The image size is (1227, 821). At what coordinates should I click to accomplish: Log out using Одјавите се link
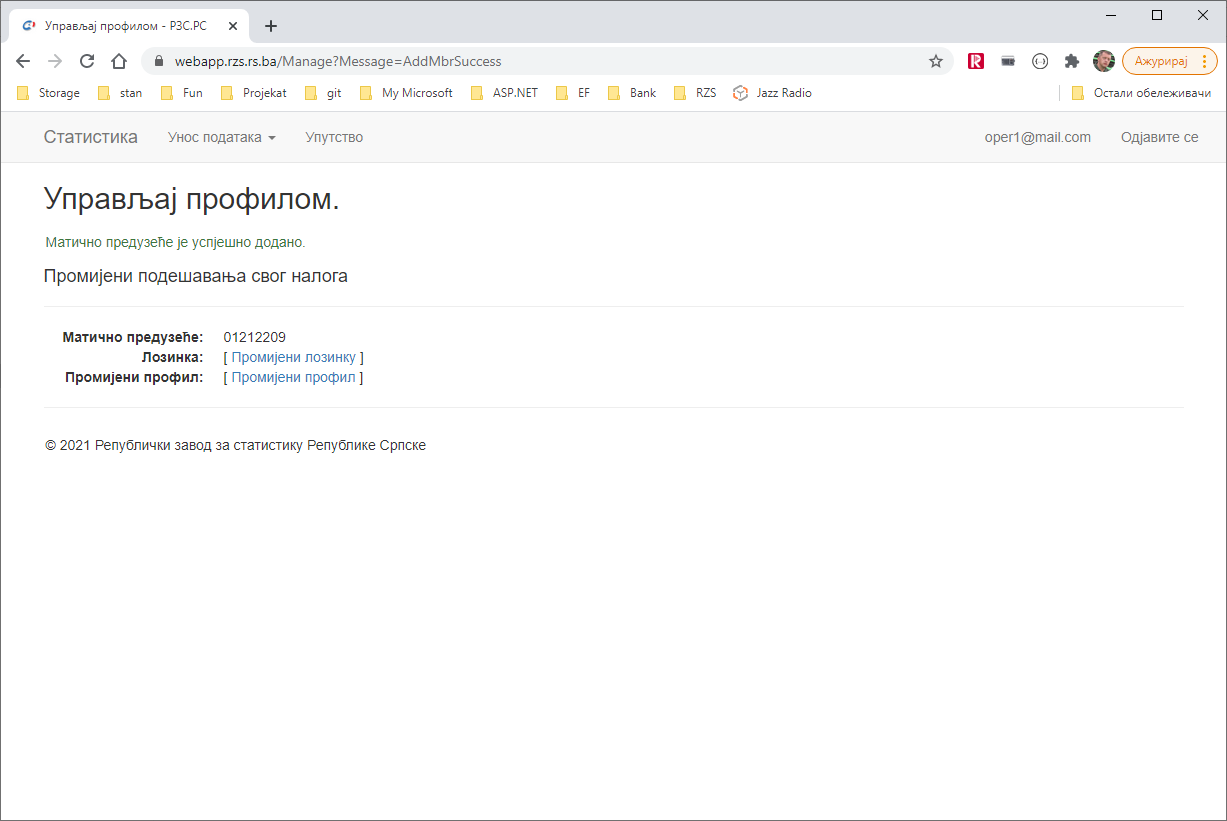1159,137
